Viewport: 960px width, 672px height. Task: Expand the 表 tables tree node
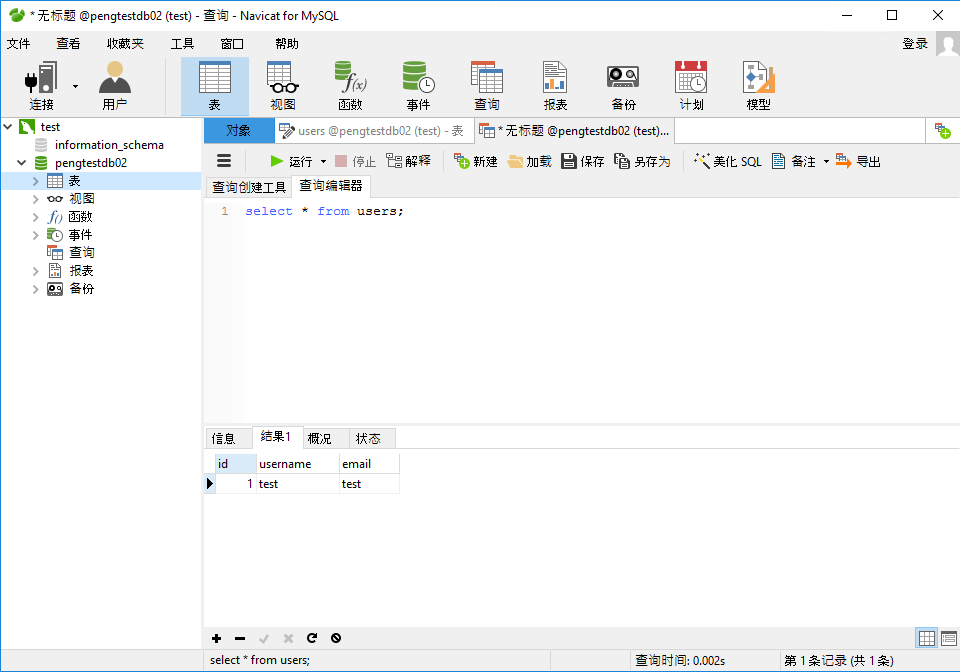[36, 181]
